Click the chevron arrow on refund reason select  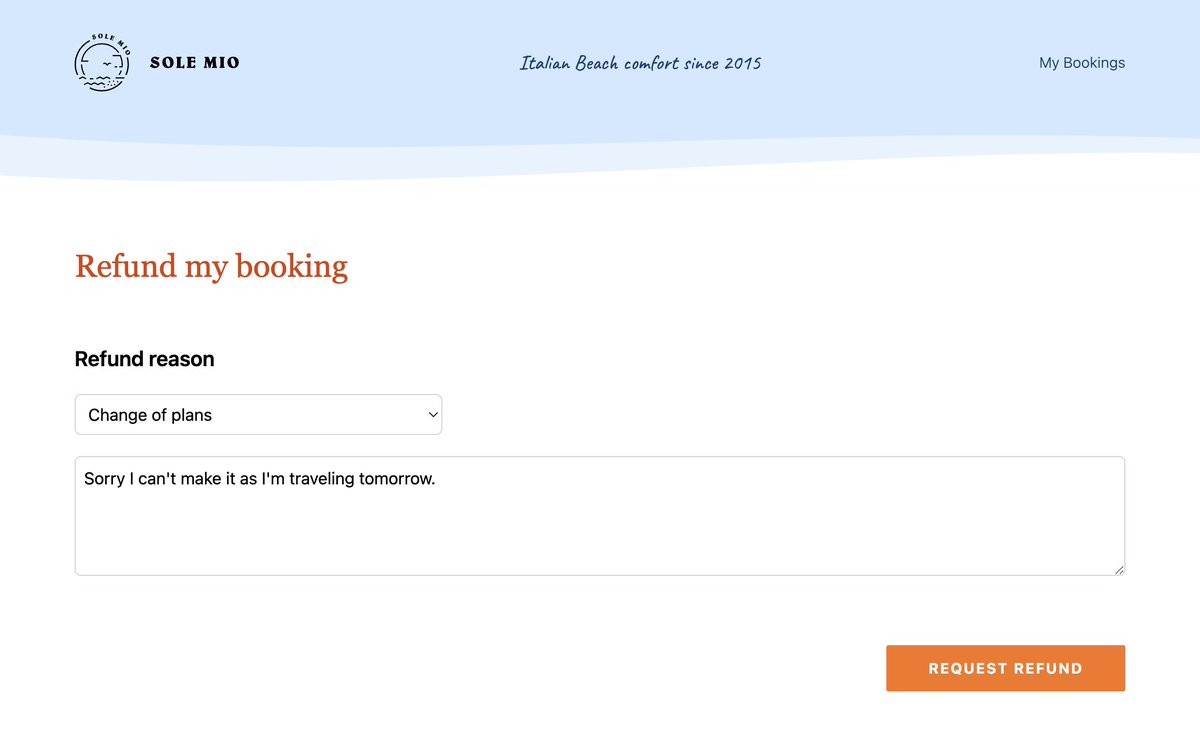pyautogui.click(x=433, y=414)
